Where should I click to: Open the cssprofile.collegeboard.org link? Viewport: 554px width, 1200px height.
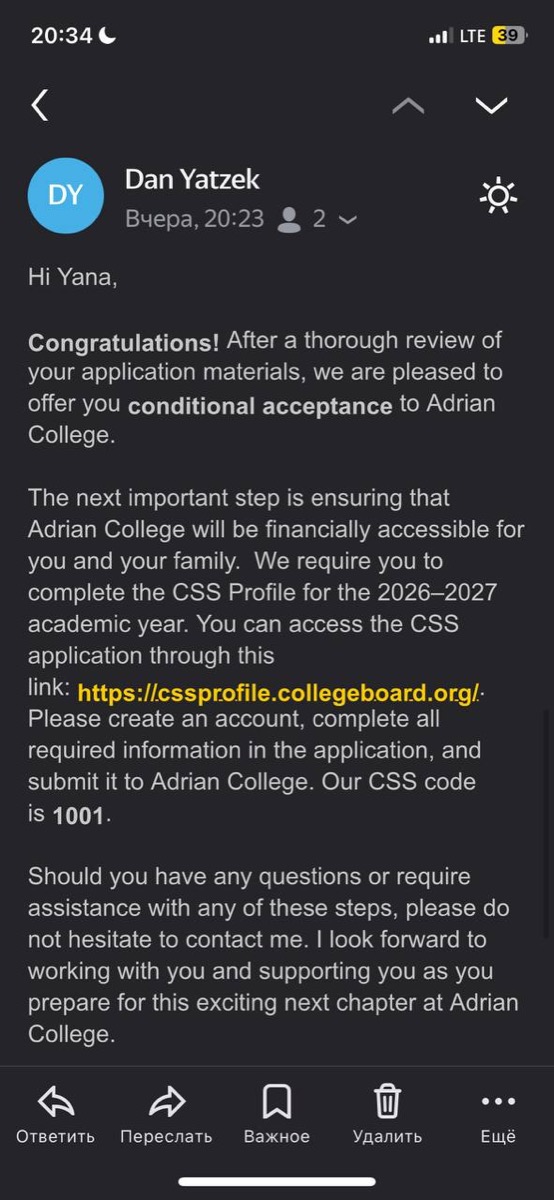point(279,692)
